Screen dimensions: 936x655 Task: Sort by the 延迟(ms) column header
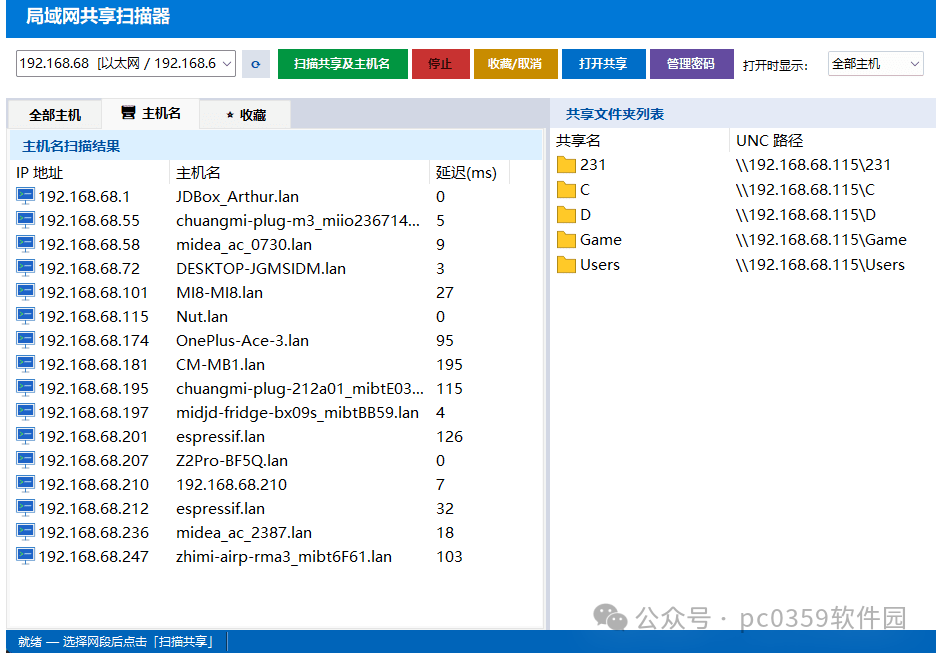point(466,173)
